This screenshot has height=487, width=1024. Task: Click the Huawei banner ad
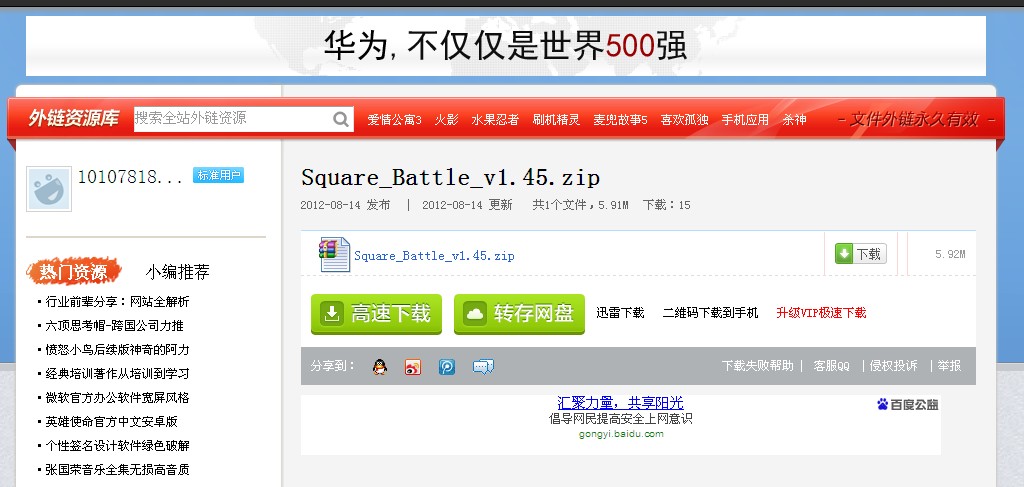click(505, 46)
